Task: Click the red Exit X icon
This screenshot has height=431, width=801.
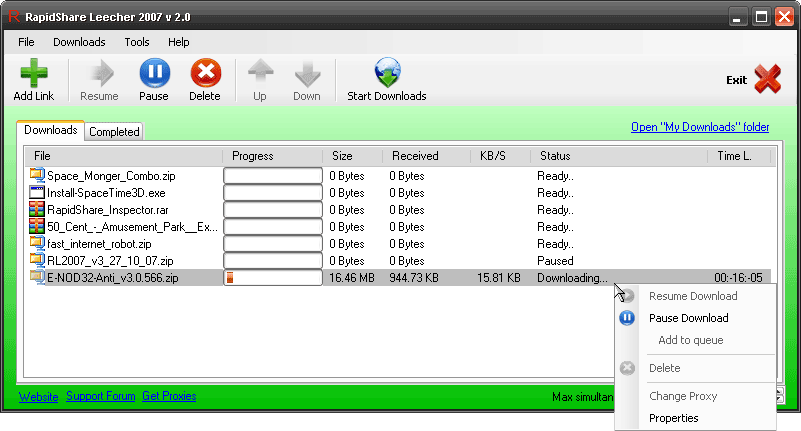Action: coord(767,78)
